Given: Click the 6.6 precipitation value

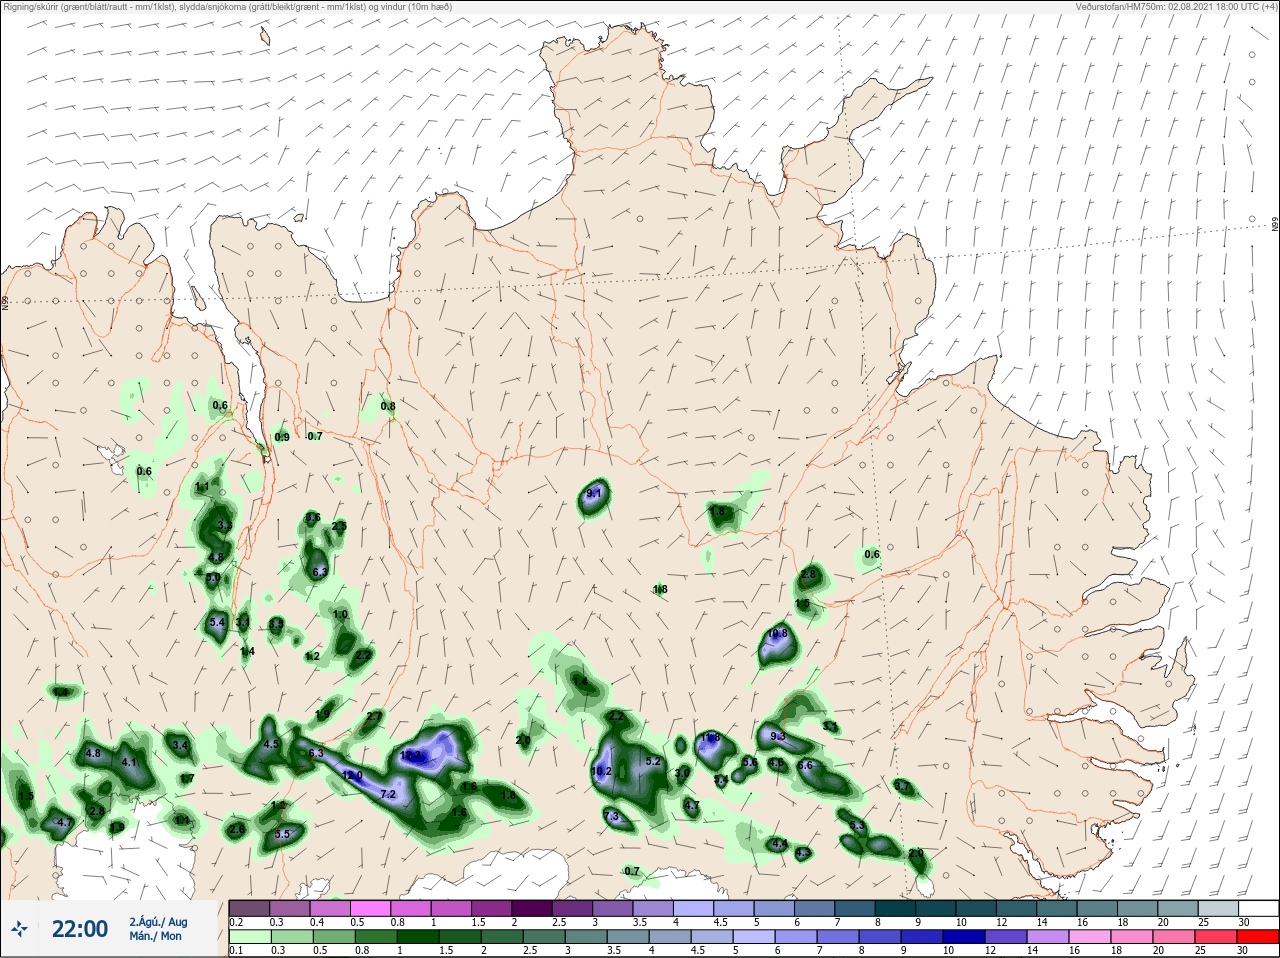Looking at the screenshot, I should (805, 765).
